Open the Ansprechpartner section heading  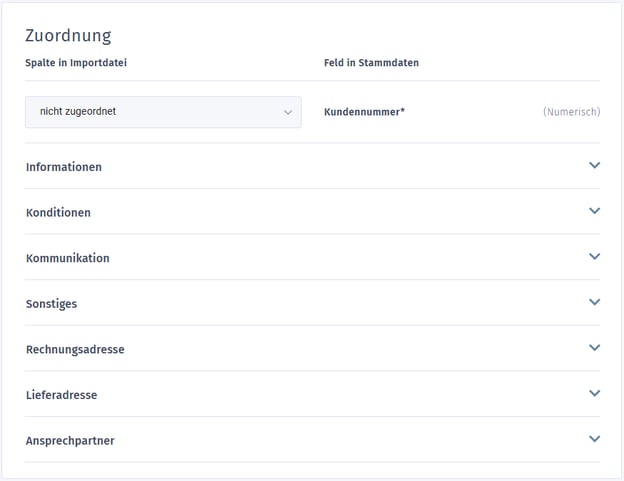point(70,441)
